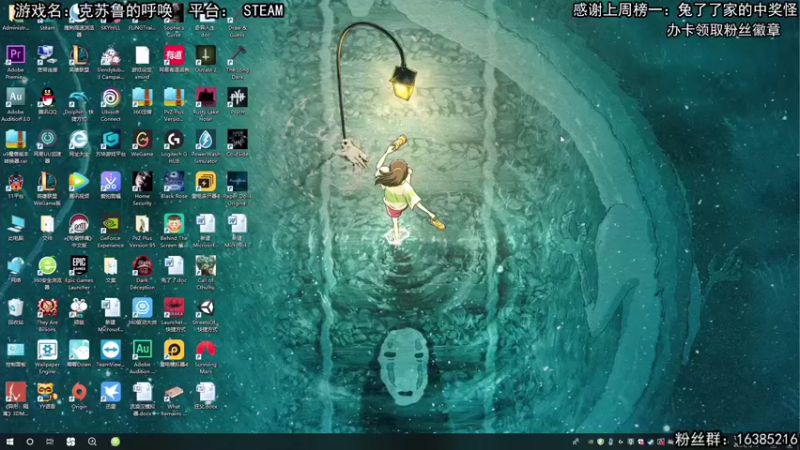Open the CoidSide game icon

[237, 139]
